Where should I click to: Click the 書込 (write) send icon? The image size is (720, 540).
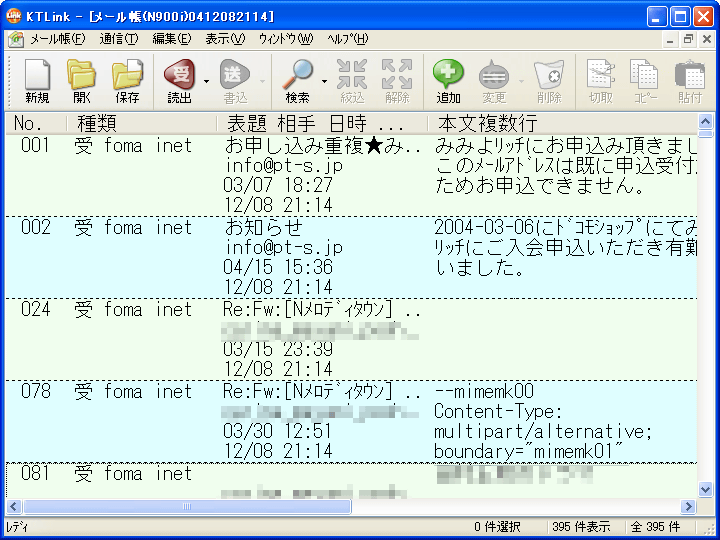click(x=235, y=82)
